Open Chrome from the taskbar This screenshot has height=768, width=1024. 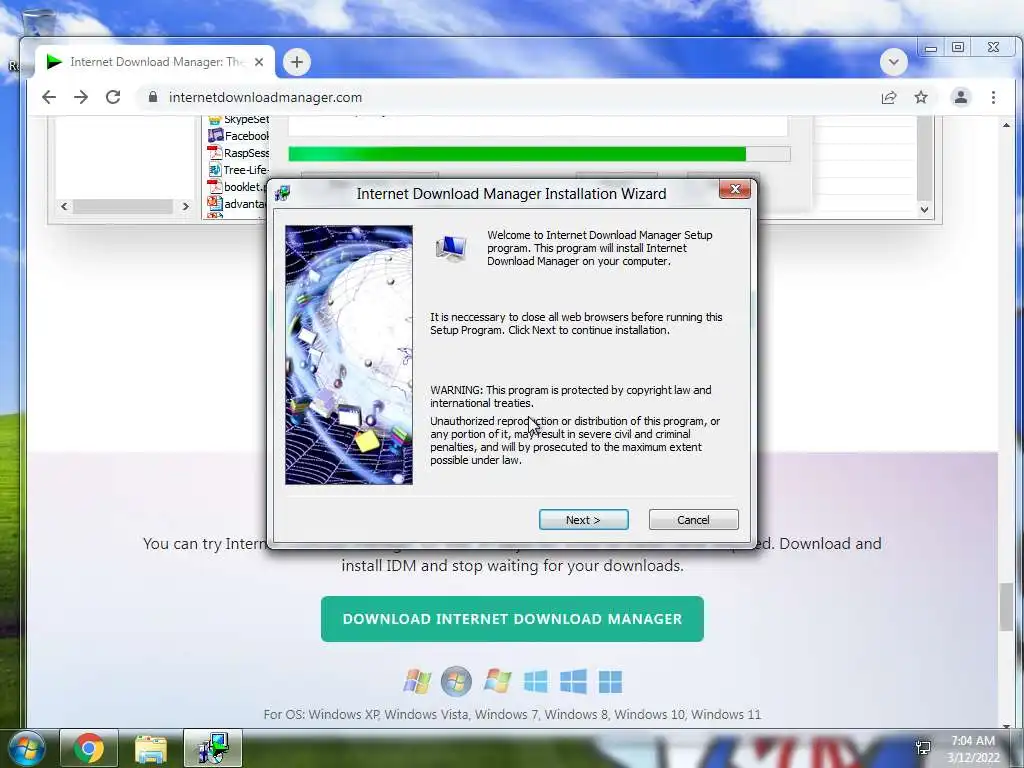tap(89, 748)
